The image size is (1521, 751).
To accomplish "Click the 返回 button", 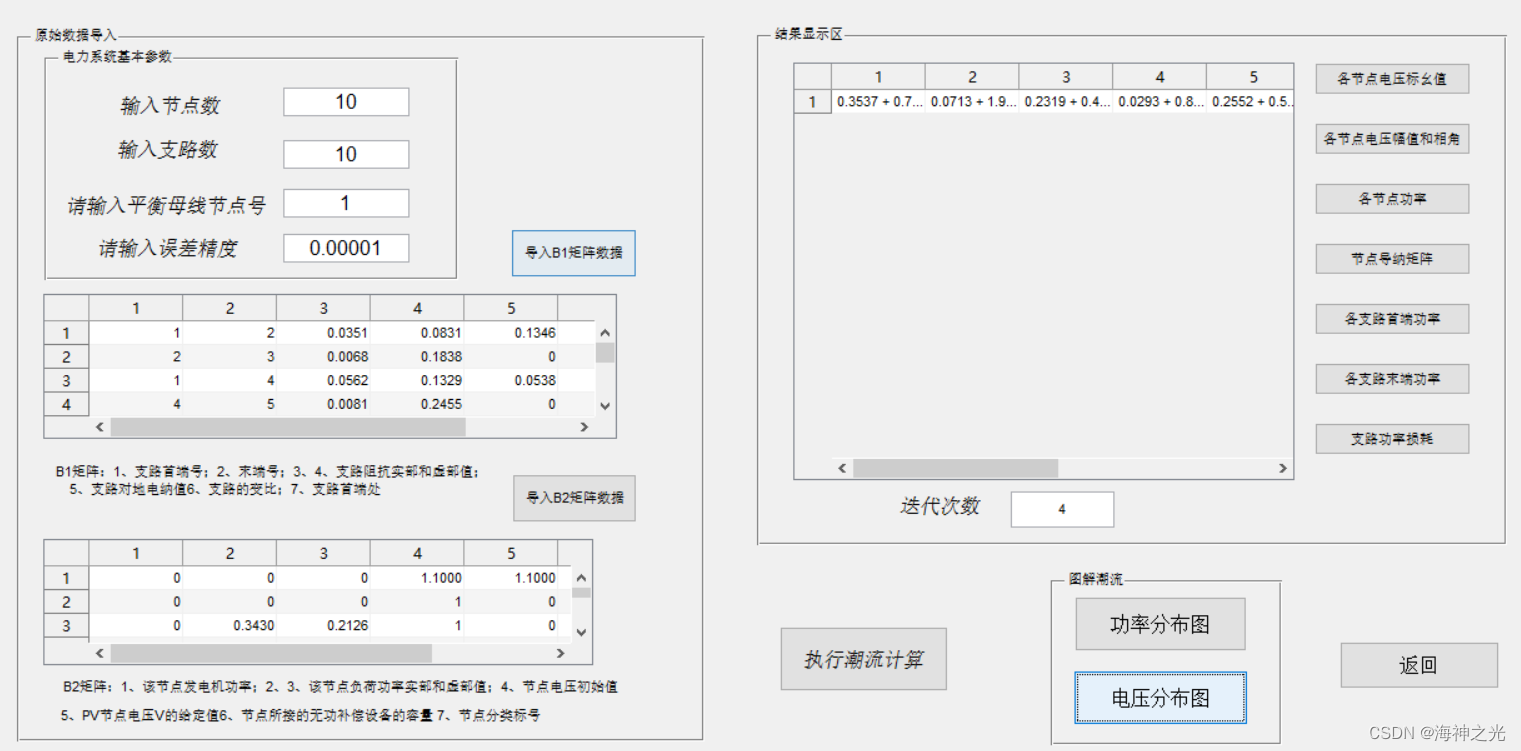I will [x=1419, y=665].
